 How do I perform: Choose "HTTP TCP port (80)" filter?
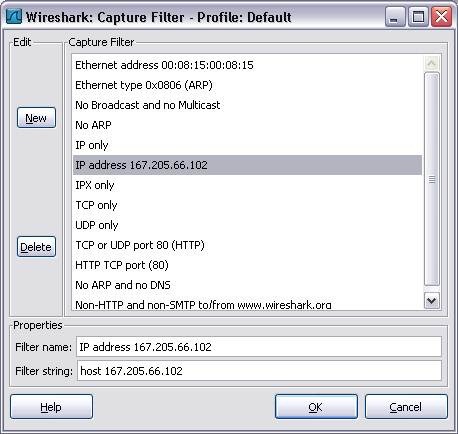247,265
